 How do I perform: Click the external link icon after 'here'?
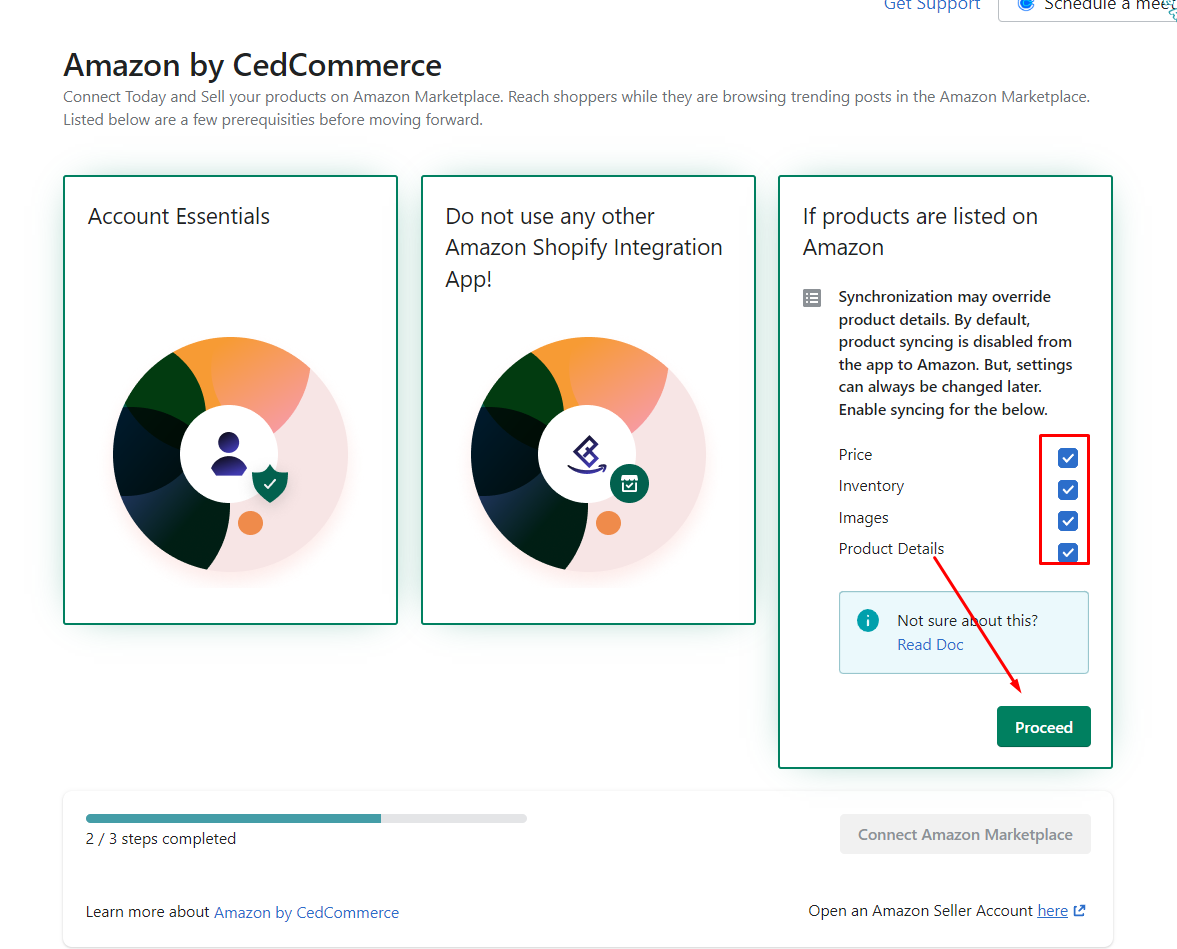coord(1079,911)
